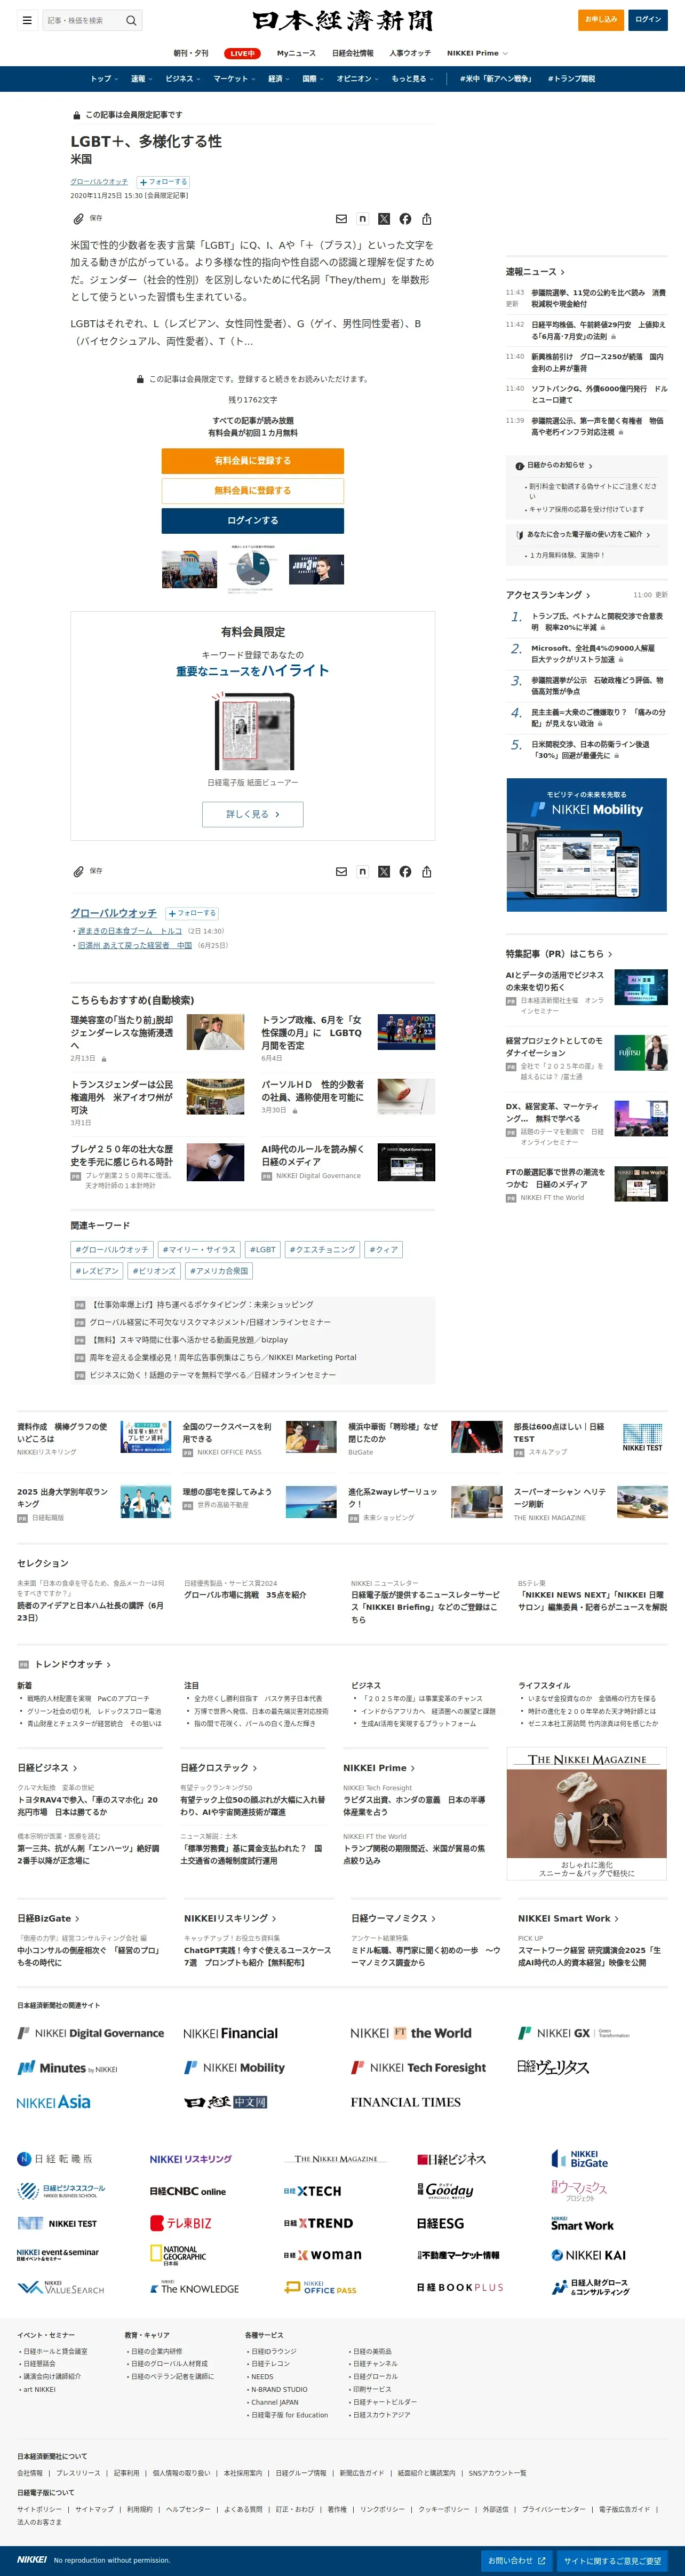Click the 日本経済新聞 masthead logo
Viewport: 685px width, 2576px height.
pos(342,20)
